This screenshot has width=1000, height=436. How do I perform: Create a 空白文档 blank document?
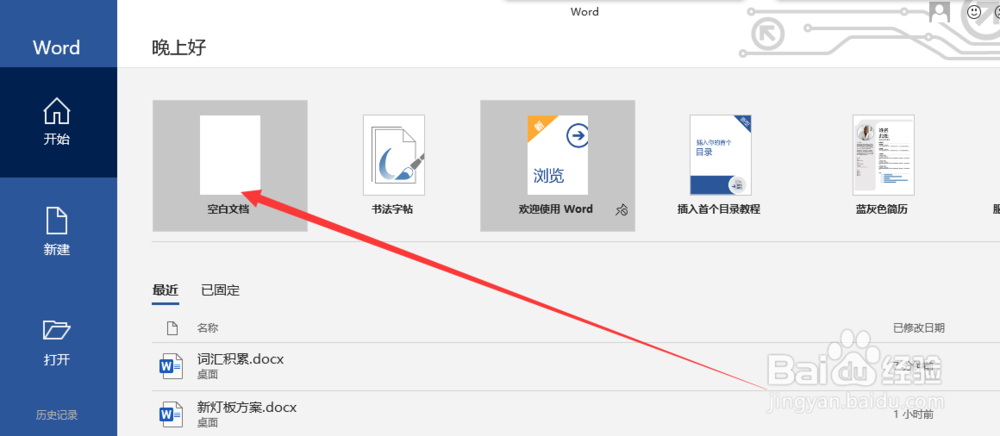(230, 166)
